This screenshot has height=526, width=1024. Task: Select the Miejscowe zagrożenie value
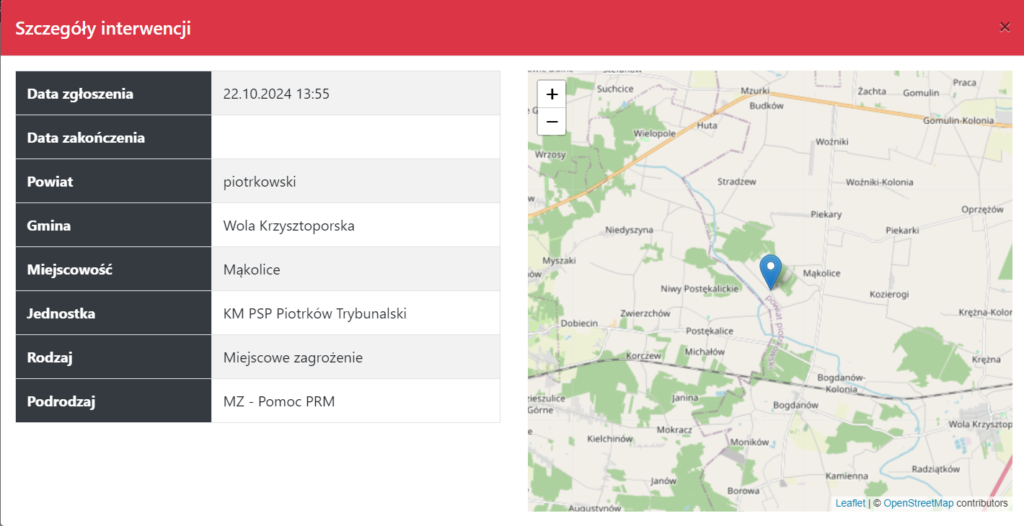(293, 357)
